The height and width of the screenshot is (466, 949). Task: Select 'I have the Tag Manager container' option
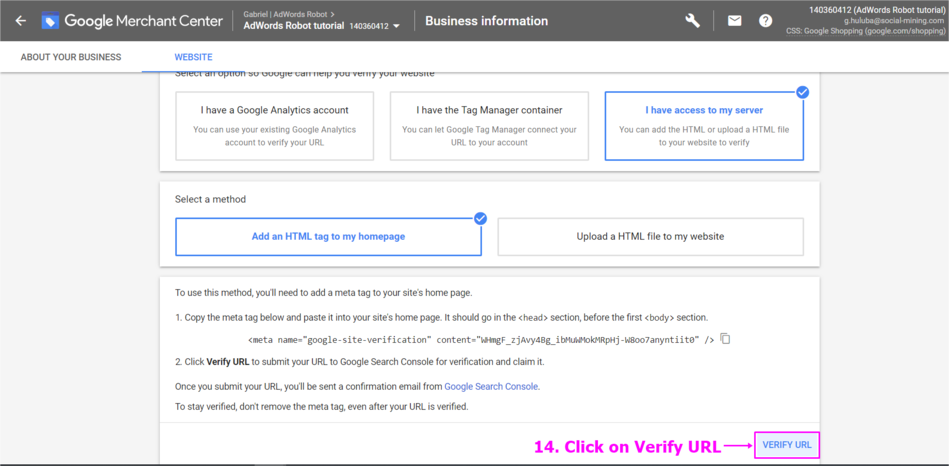pyautogui.click(x=489, y=126)
